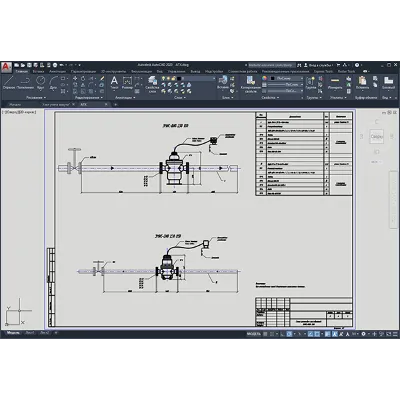Open the Text tool with large A

(x=114, y=83)
